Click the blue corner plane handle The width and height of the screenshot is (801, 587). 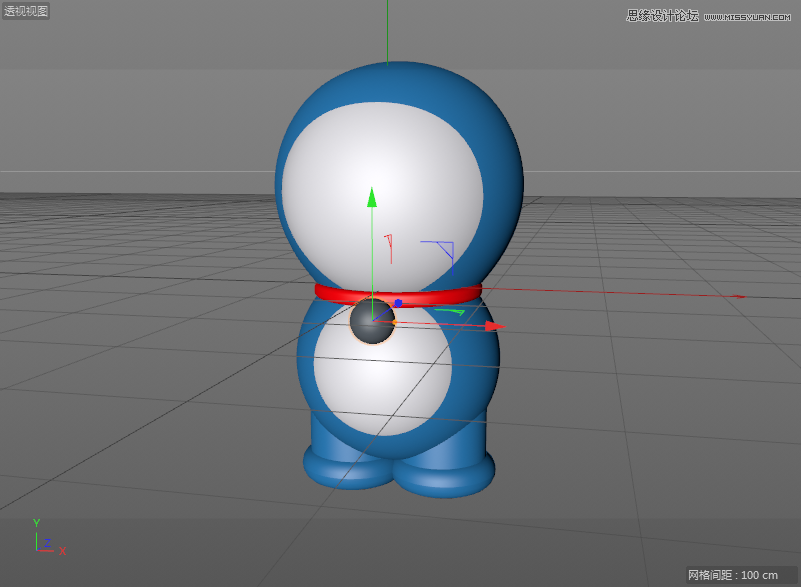coord(441,251)
